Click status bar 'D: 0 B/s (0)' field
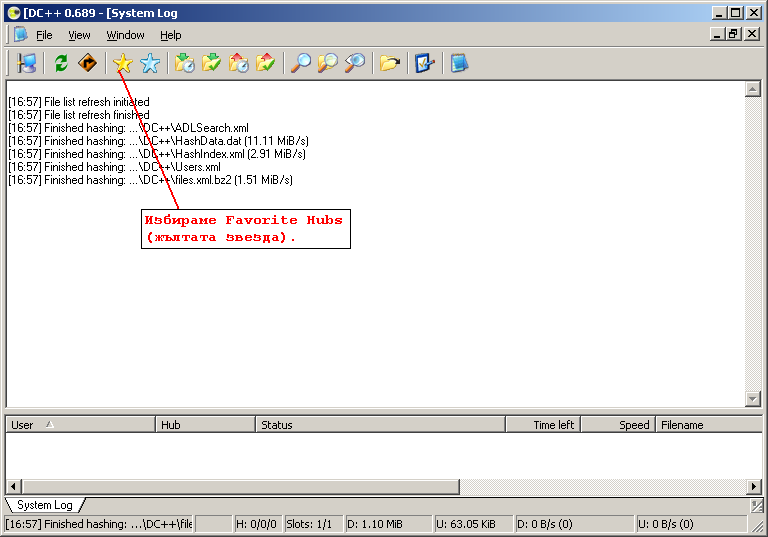The height and width of the screenshot is (537, 768). 574,524
